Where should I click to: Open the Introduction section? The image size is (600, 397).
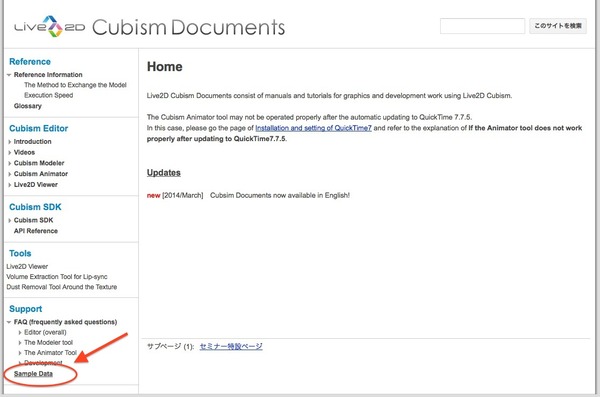pos(33,142)
